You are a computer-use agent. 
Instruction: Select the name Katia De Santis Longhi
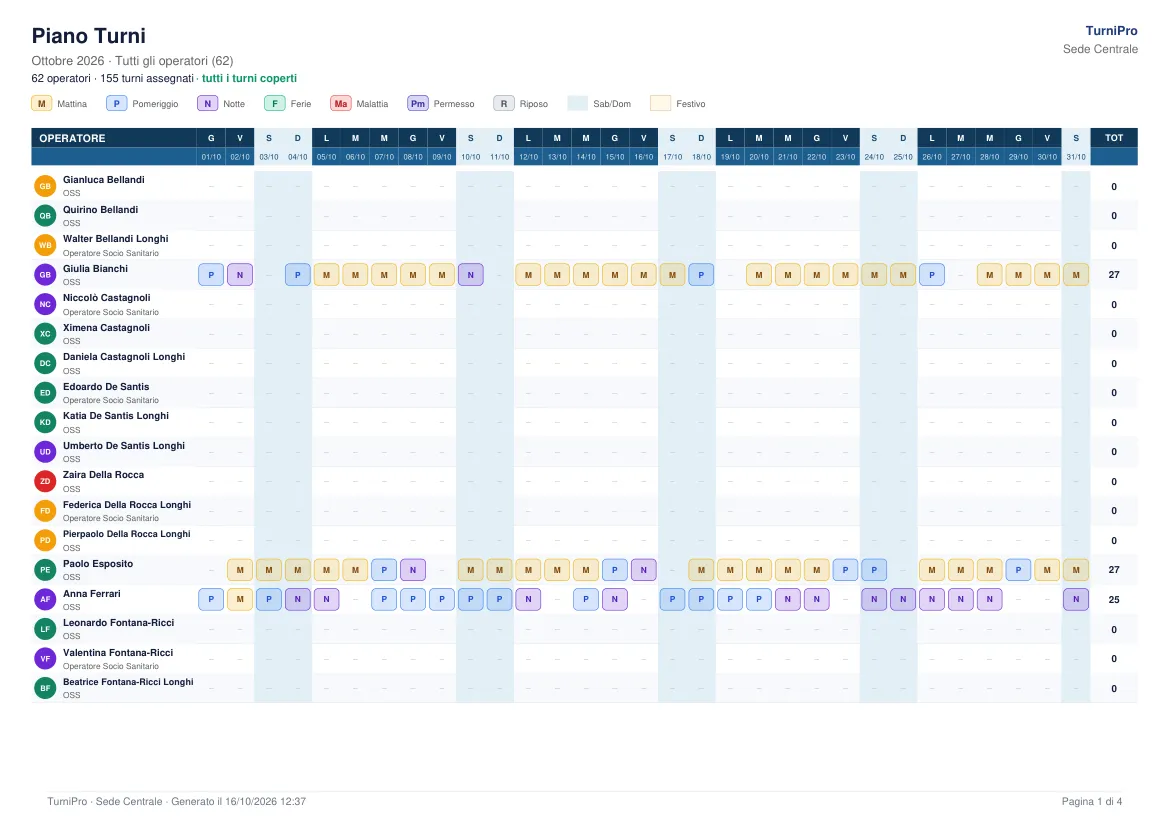coord(116,416)
